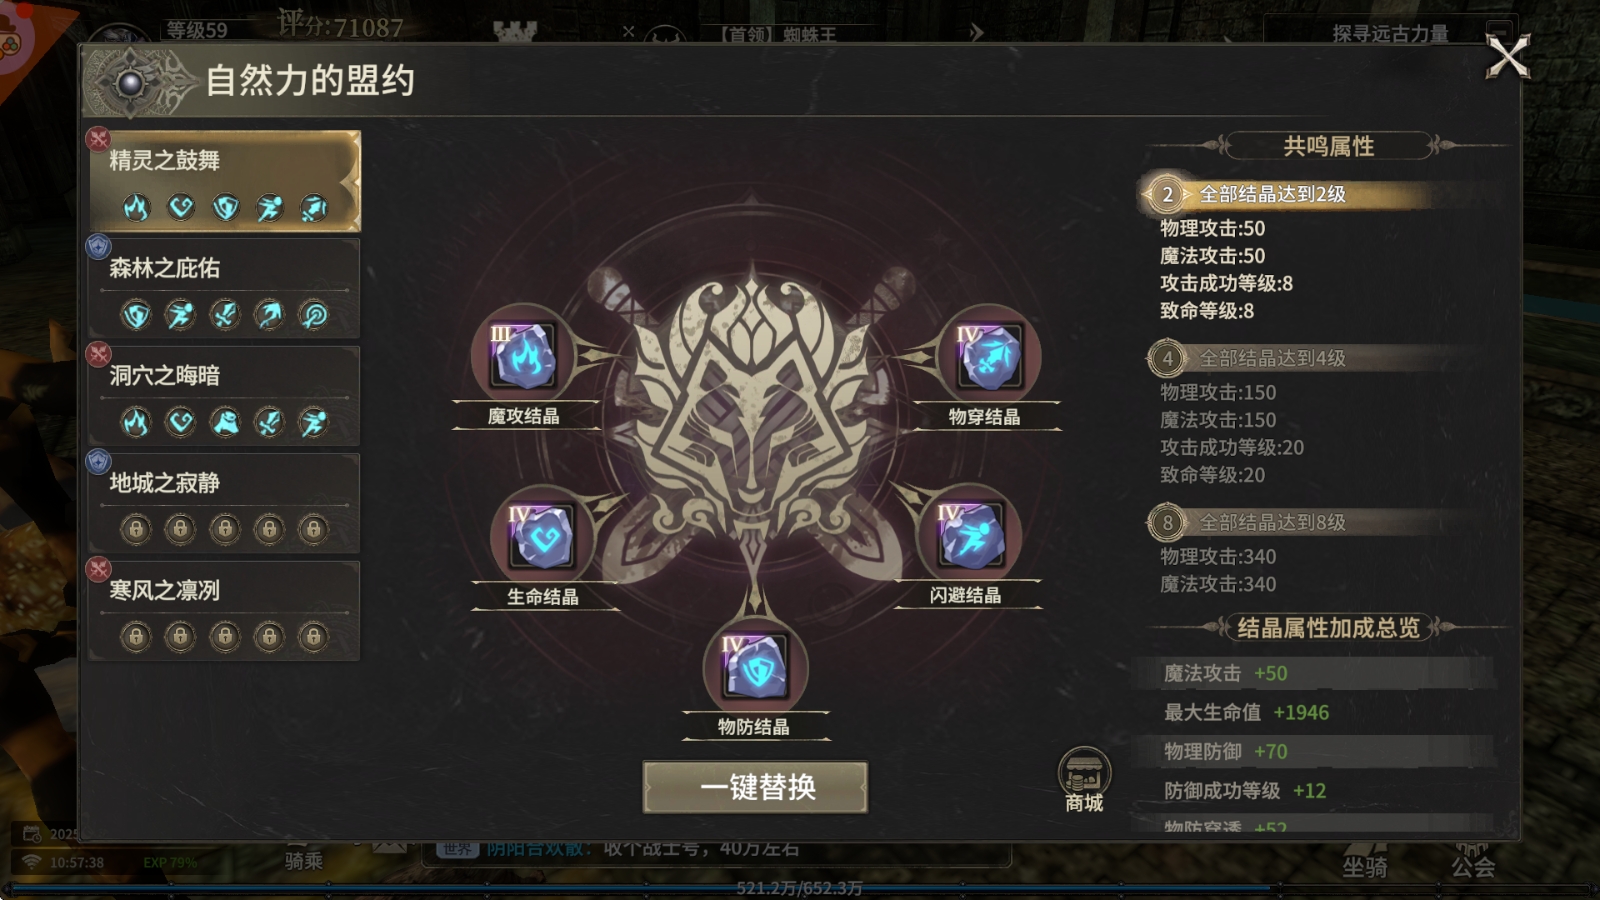Open the 寒风之凛冽 covenant entry
Image resolution: width=1600 pixels, height=900 pixels.
click(x=225, y=611)
